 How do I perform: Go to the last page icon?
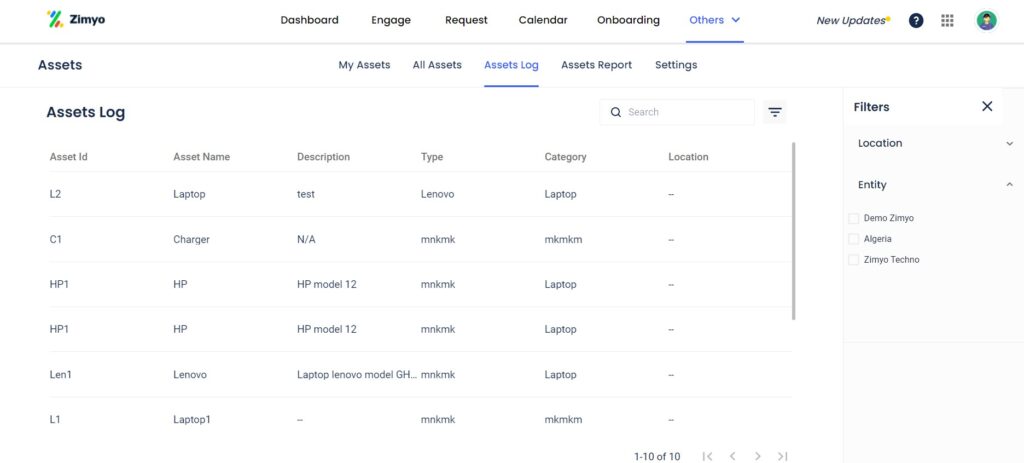782,456
